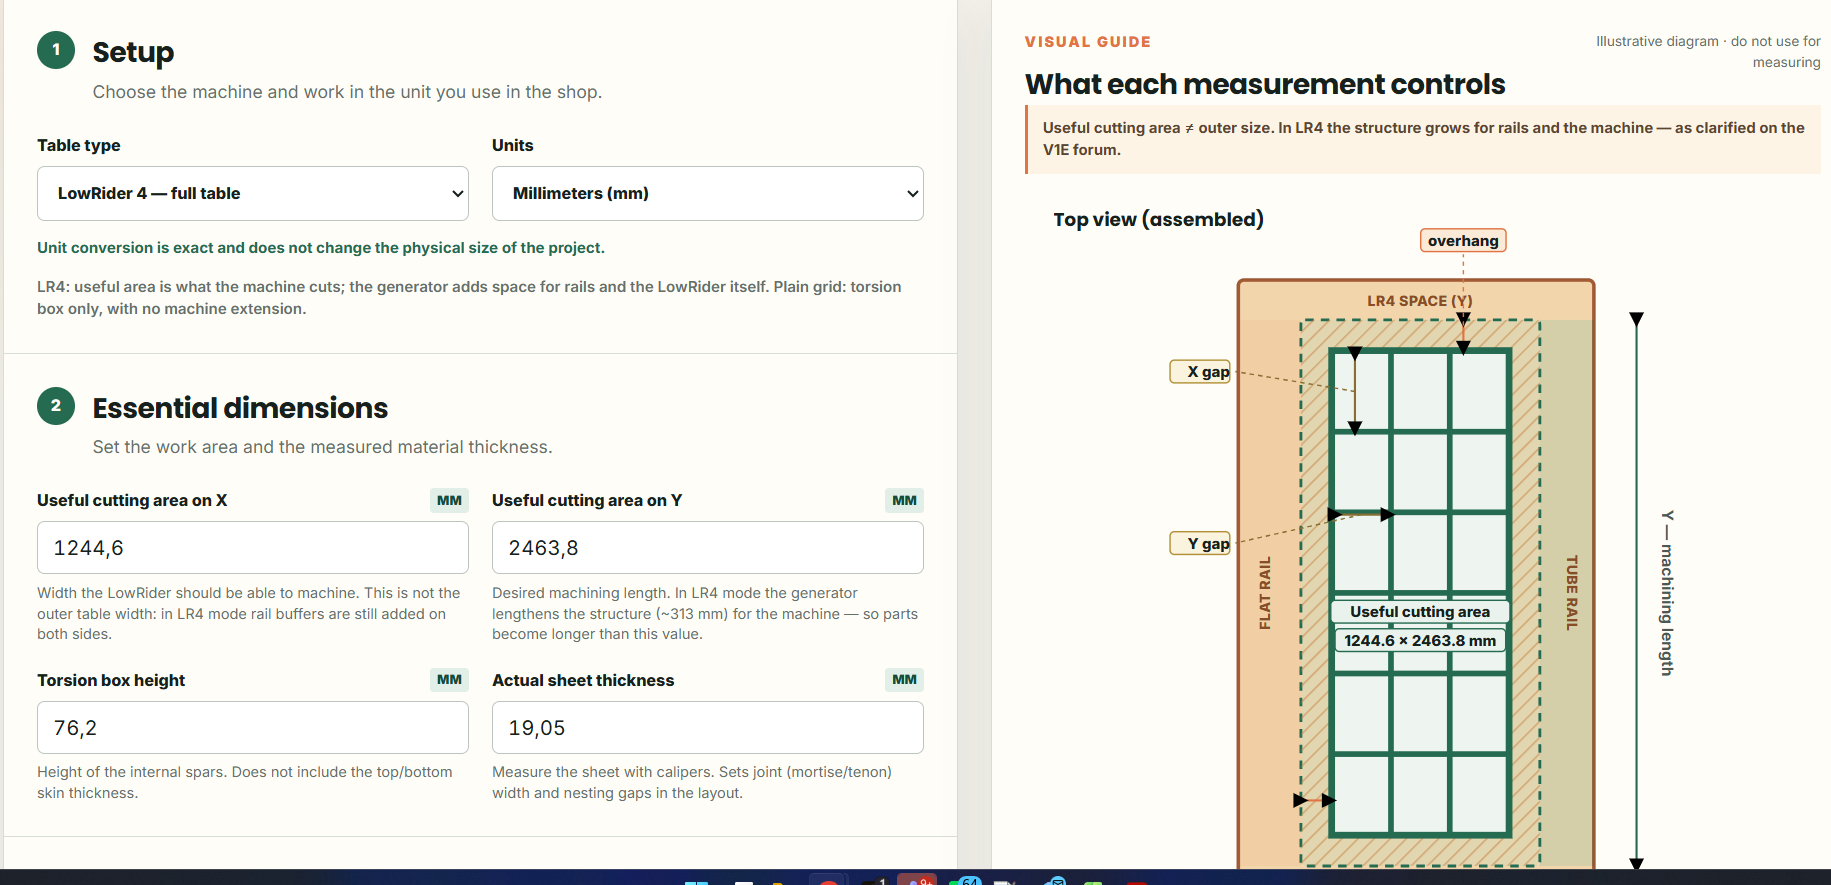1831x885 pixels.
Task: Click the "Measure the sheet with calipers" help text
Action: [692, 783]
